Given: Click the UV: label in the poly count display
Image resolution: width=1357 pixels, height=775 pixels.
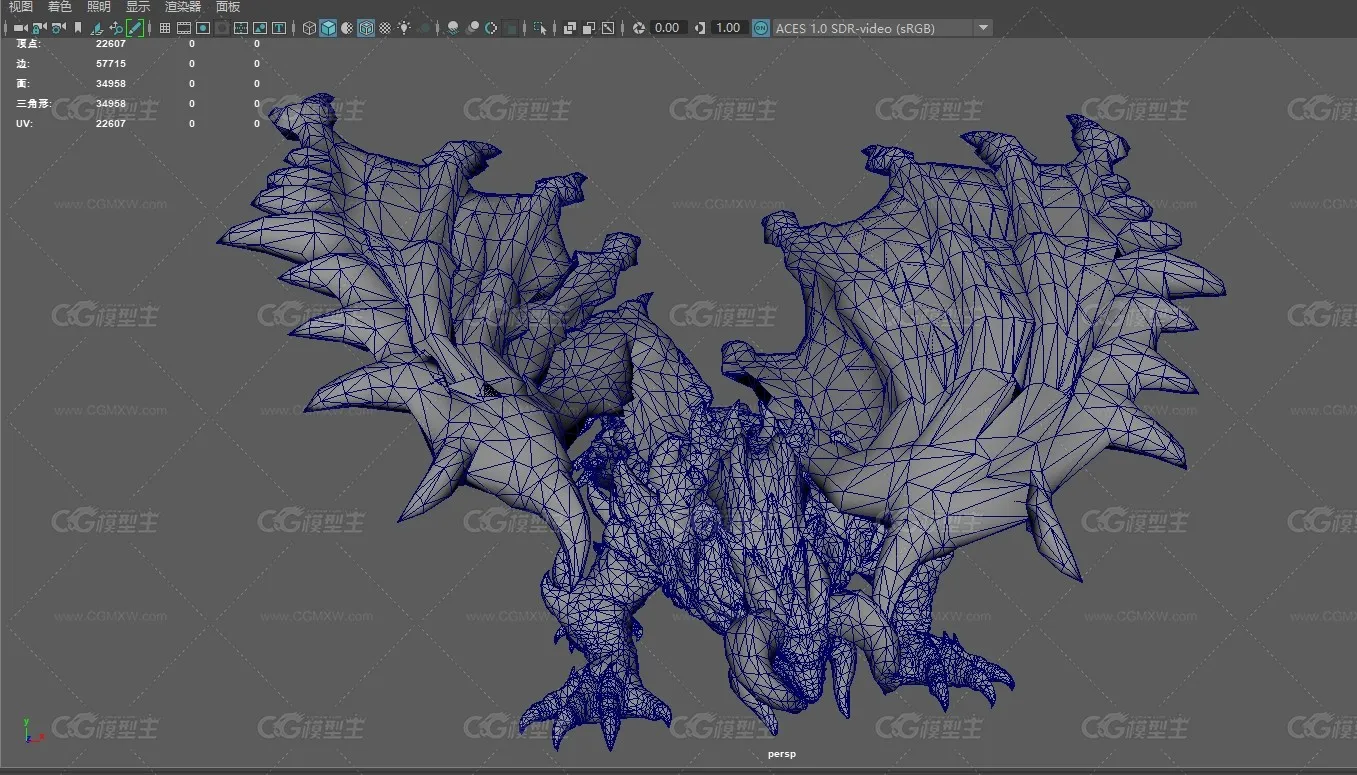Looking at the screenshot, I should pyautogui.click(x=24, y=124).
